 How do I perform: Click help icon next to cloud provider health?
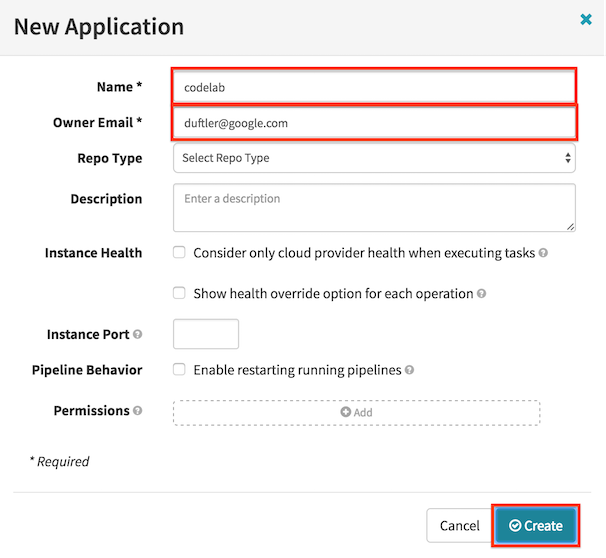[543, 253]
